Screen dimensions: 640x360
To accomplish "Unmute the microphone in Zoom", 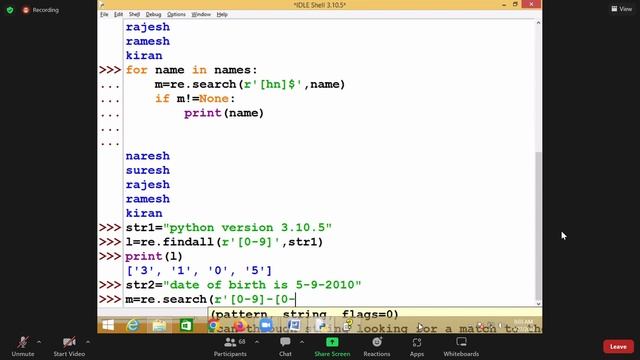I will coord(23,347).
